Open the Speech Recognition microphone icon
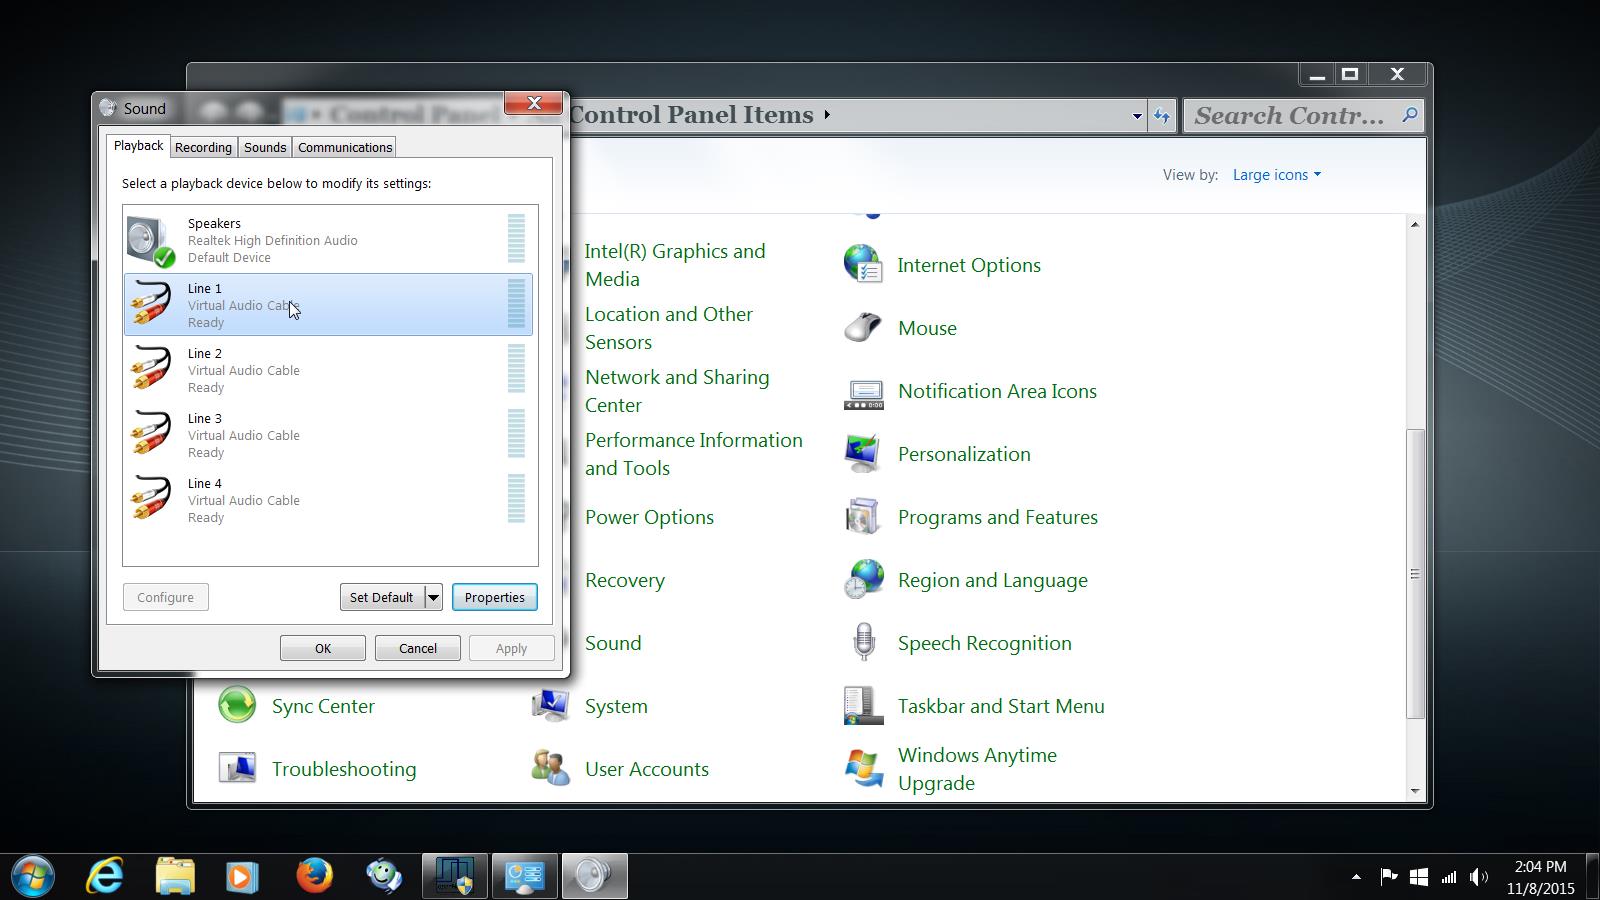 click(x=862, y=643)
